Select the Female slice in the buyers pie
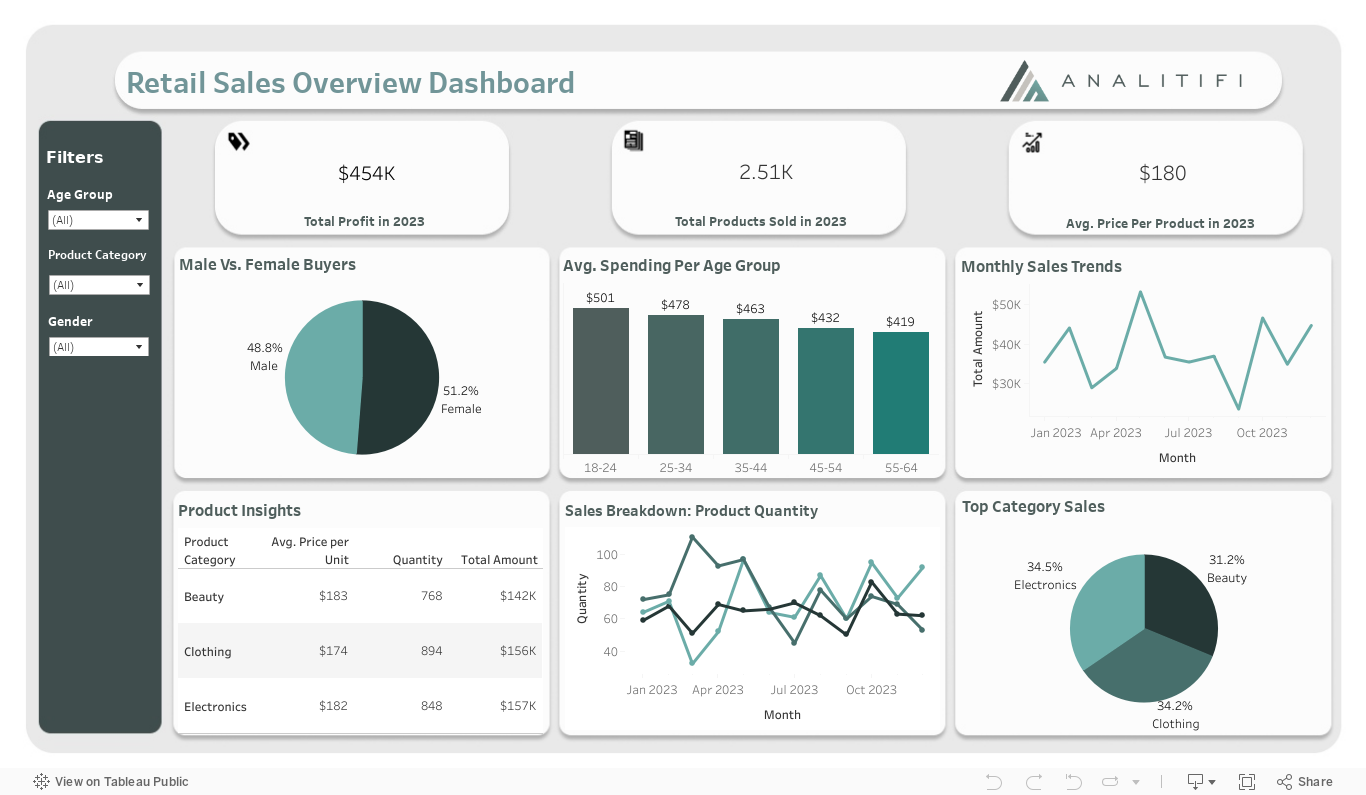This screenshot has width=1366, height=795. 400,375
